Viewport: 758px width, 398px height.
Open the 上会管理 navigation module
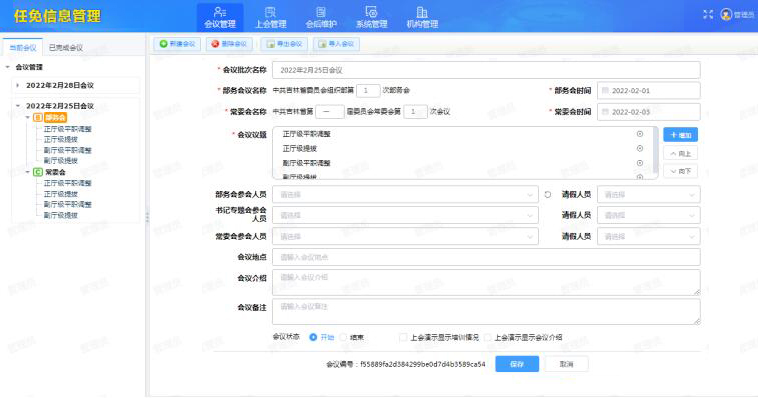[x=271, y=17]
